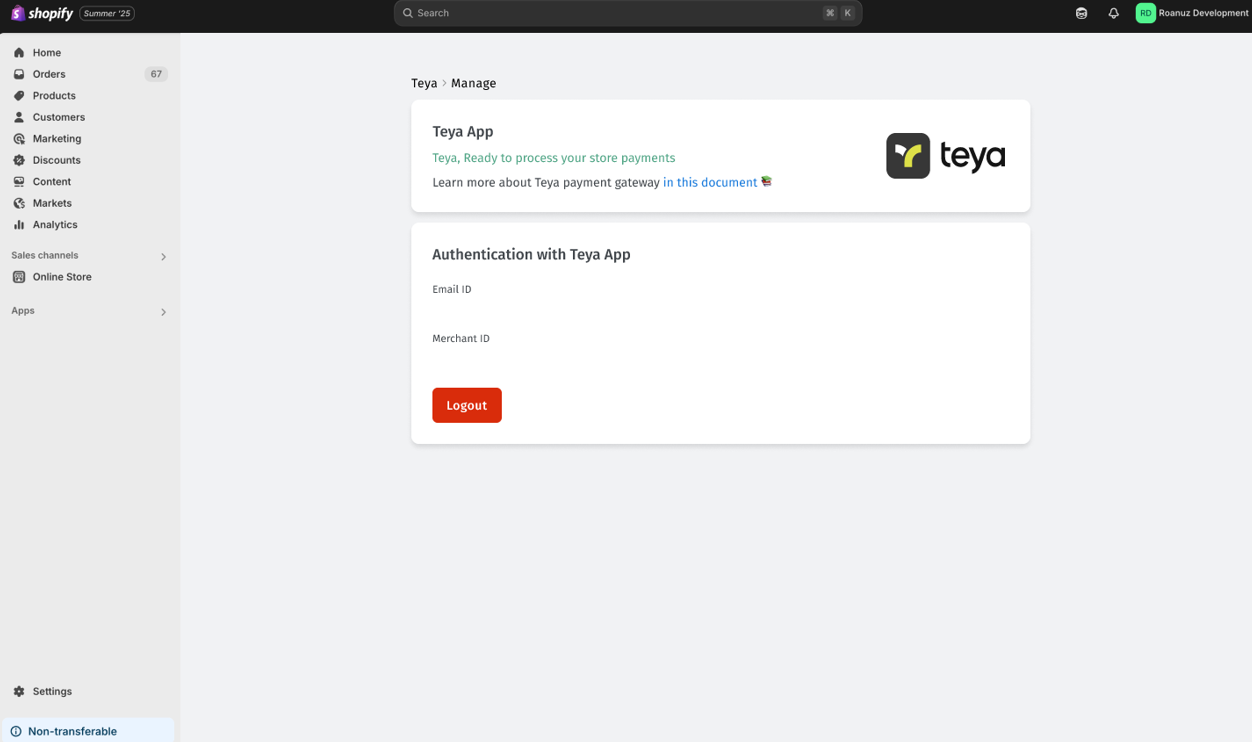Open notifications bell icon
Image resolution: width=1252 pixels, height=742 pixels.
(1113, 13)
